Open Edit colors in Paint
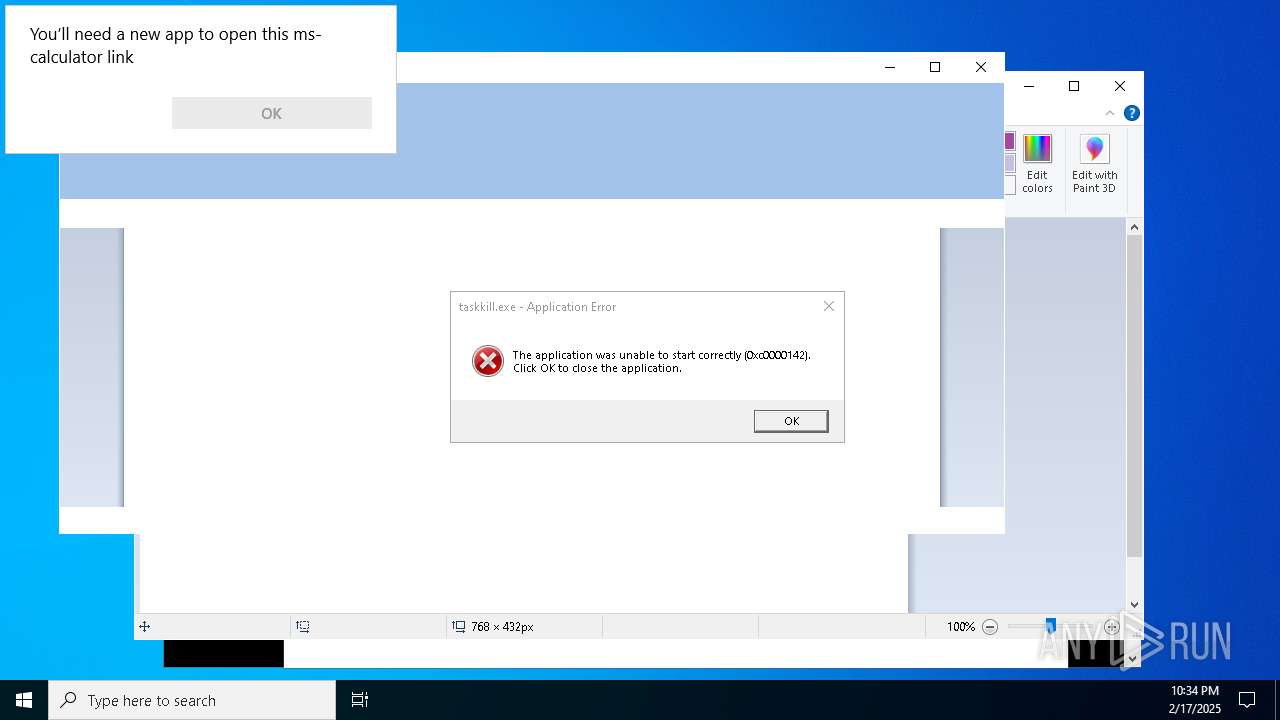The image size is (1280, 720). [x=1037, y=165]
